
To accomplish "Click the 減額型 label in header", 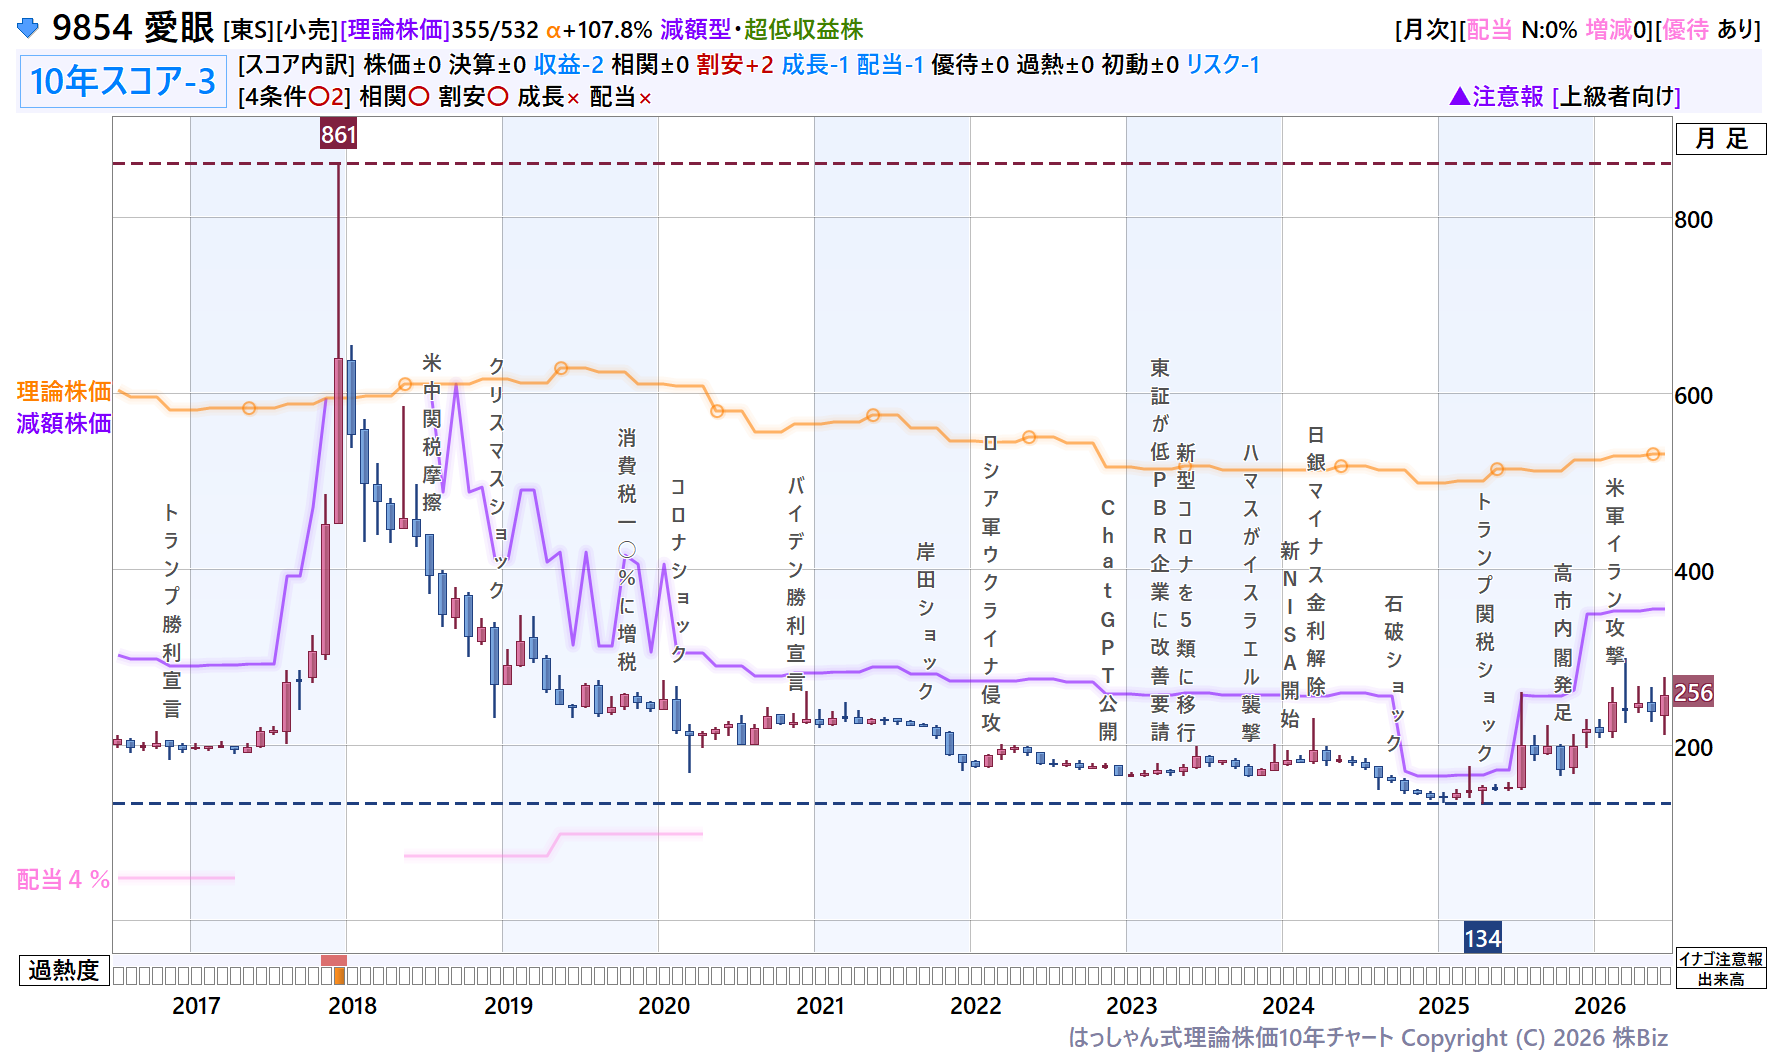I will pos(695,30).
